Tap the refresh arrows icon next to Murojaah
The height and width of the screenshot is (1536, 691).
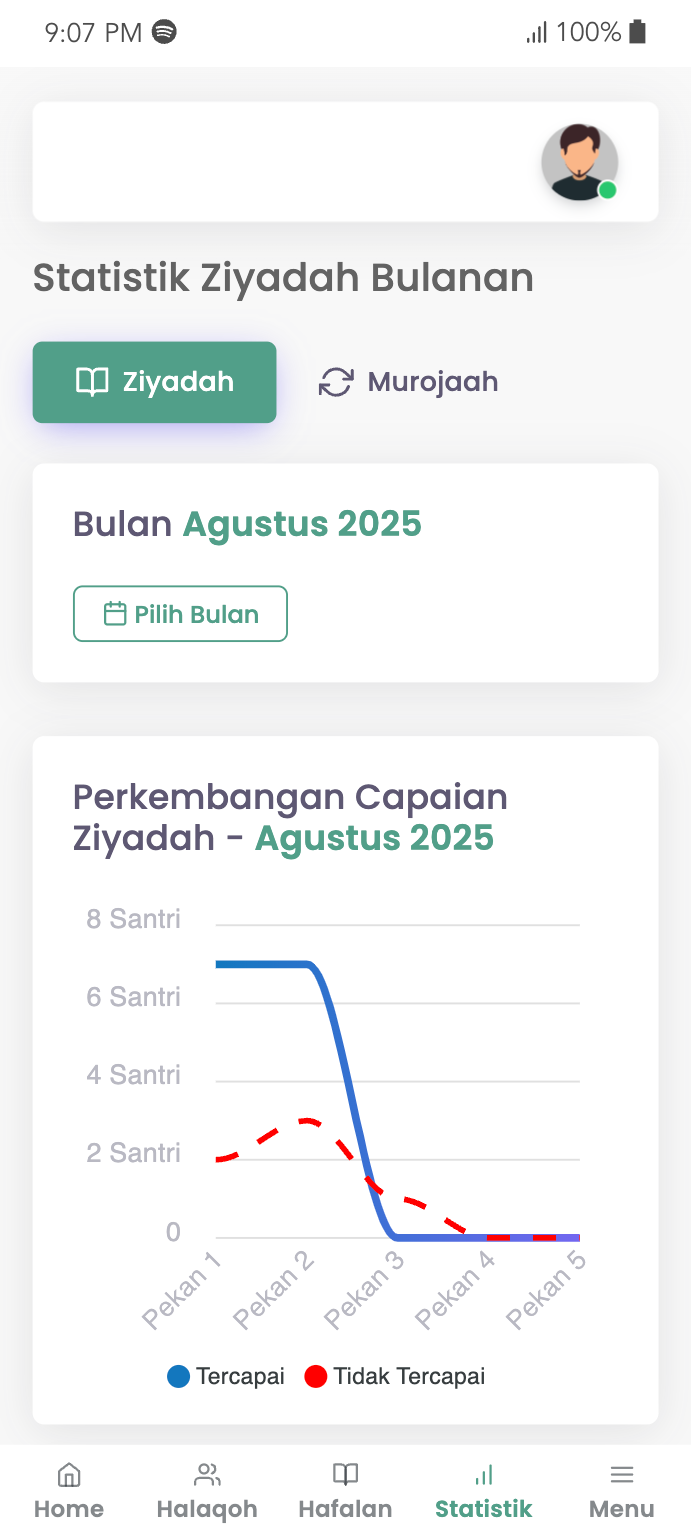pyautogui.click(x=335, y=381)
